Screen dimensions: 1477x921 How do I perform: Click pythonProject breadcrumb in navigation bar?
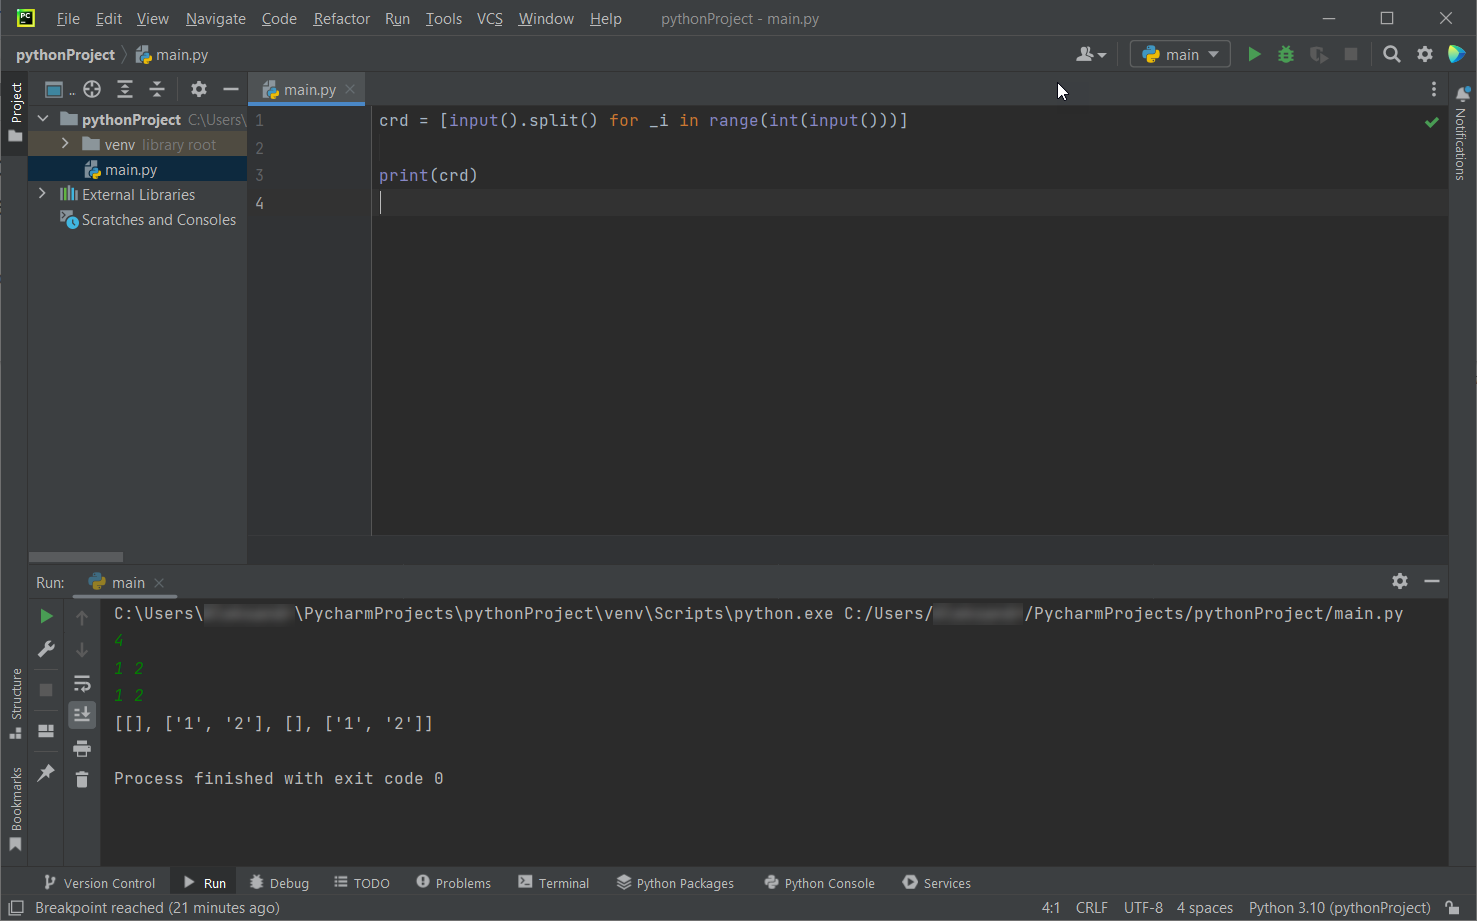tap(65, 54)
